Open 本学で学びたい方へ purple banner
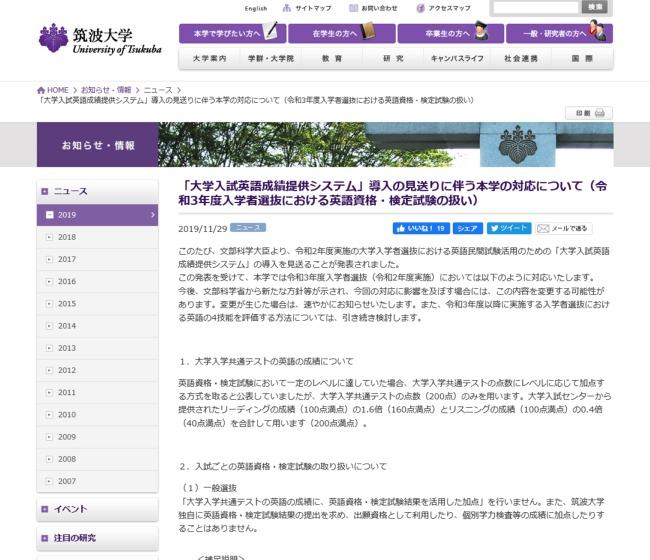 (233, 34)
